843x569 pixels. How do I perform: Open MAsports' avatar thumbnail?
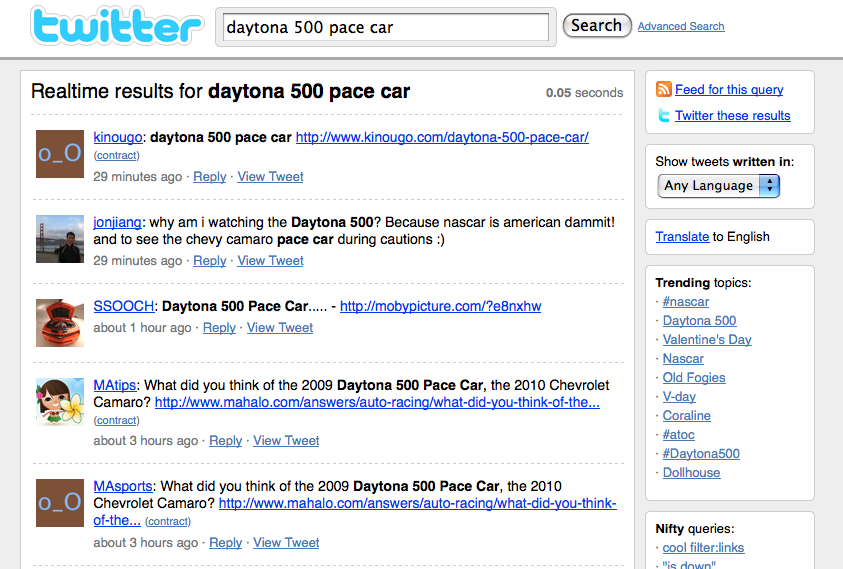60,503
